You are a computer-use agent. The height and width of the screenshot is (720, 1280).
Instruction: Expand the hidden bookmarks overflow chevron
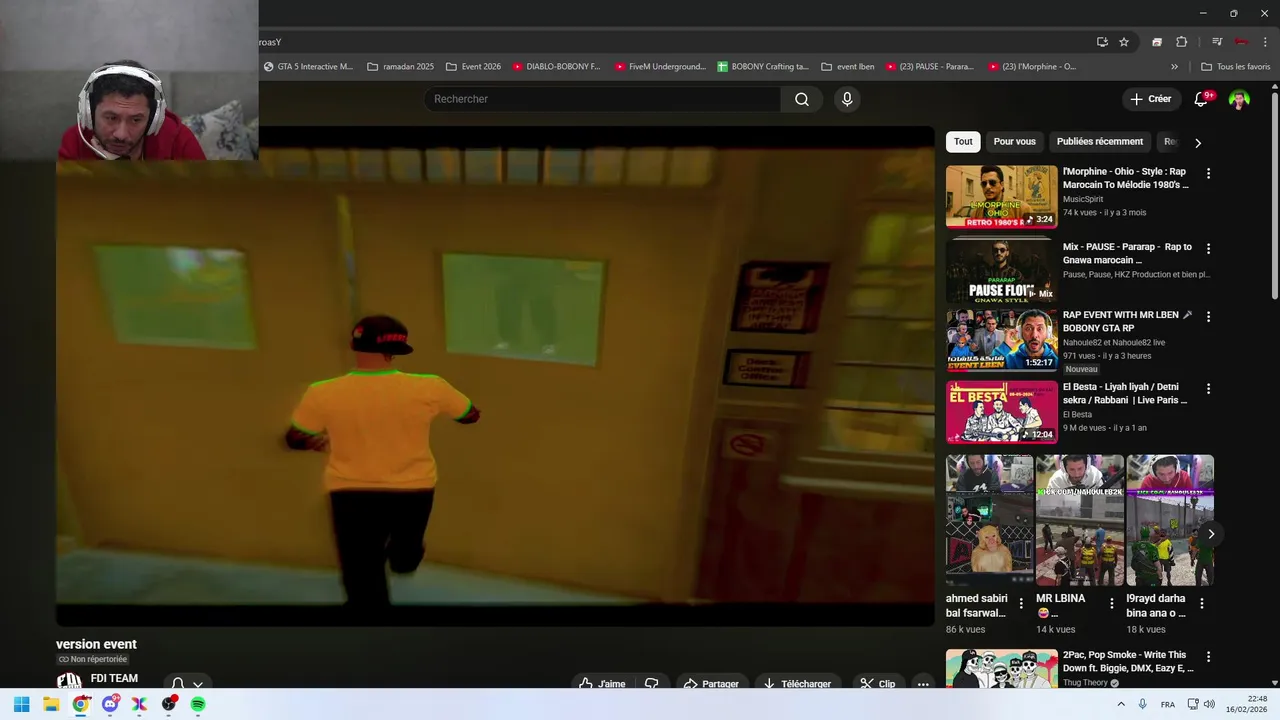[1174, 67]
